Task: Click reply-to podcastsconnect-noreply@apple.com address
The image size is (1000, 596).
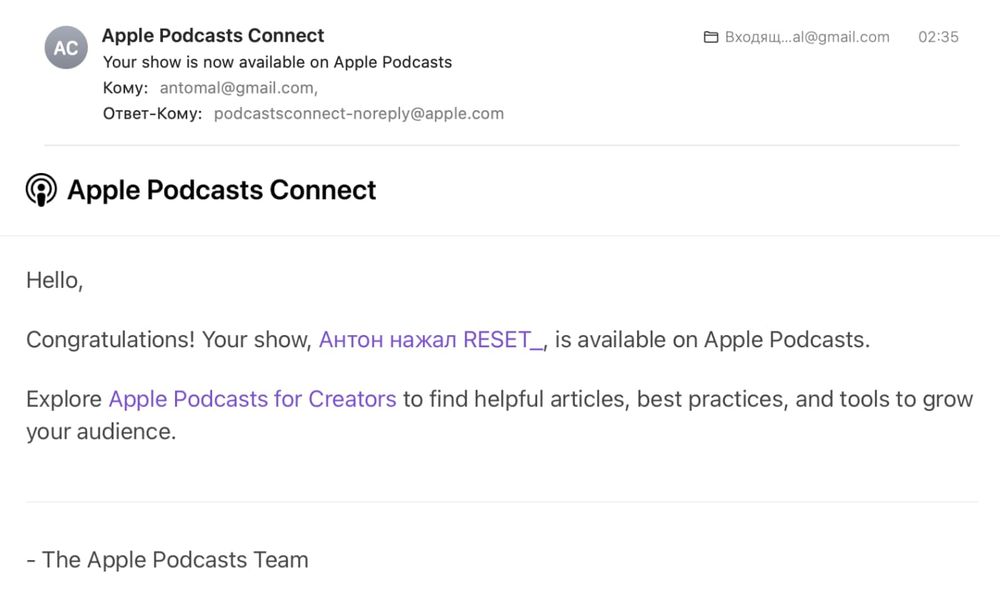Action: click(x=358, y=113)
